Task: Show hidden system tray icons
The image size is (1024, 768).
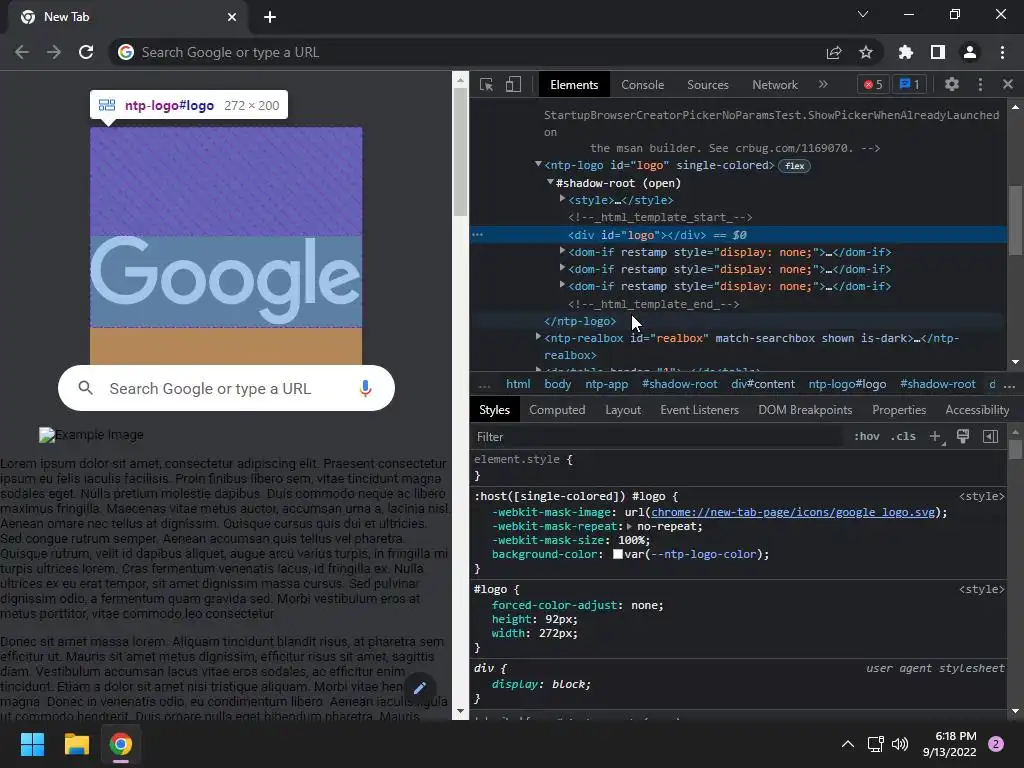Action: (848, 744)
